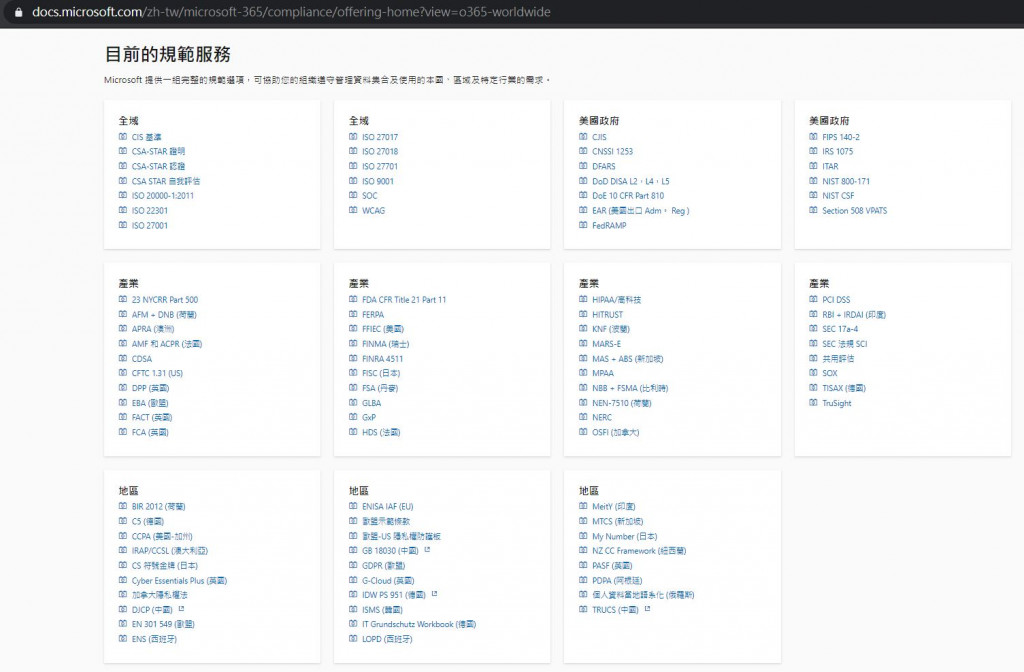Open the DoE 10 CFR Part 810 link

point(628,196)
